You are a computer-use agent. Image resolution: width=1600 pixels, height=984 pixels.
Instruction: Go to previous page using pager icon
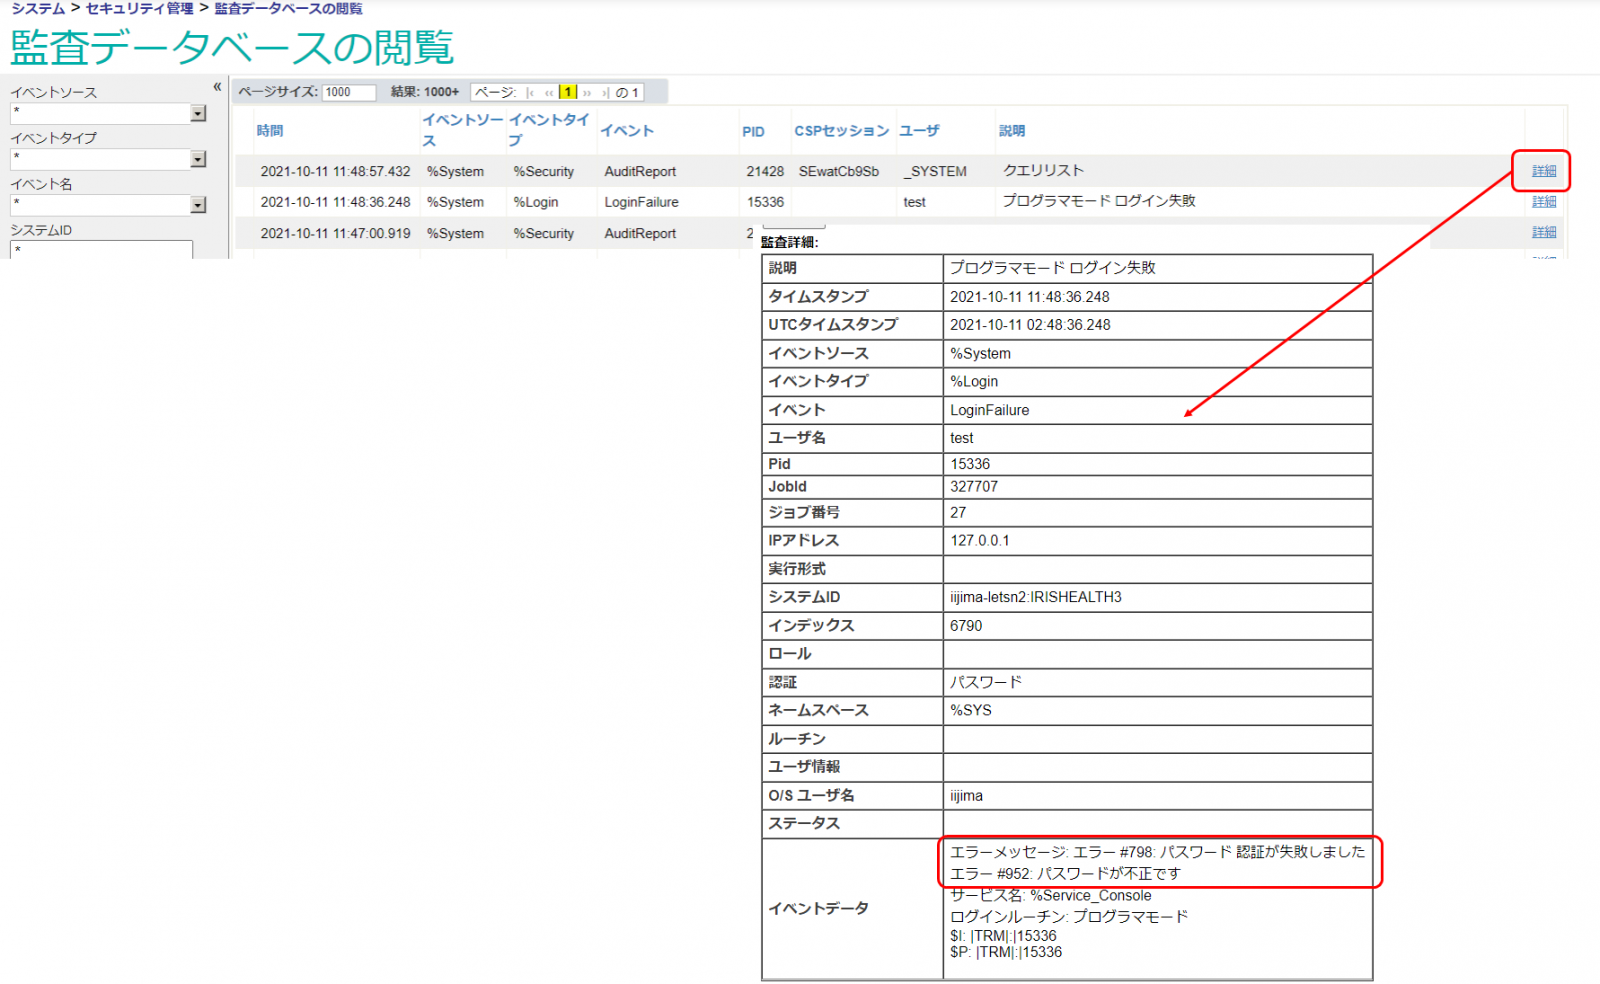pyautogui.click(x=549, y=93)
